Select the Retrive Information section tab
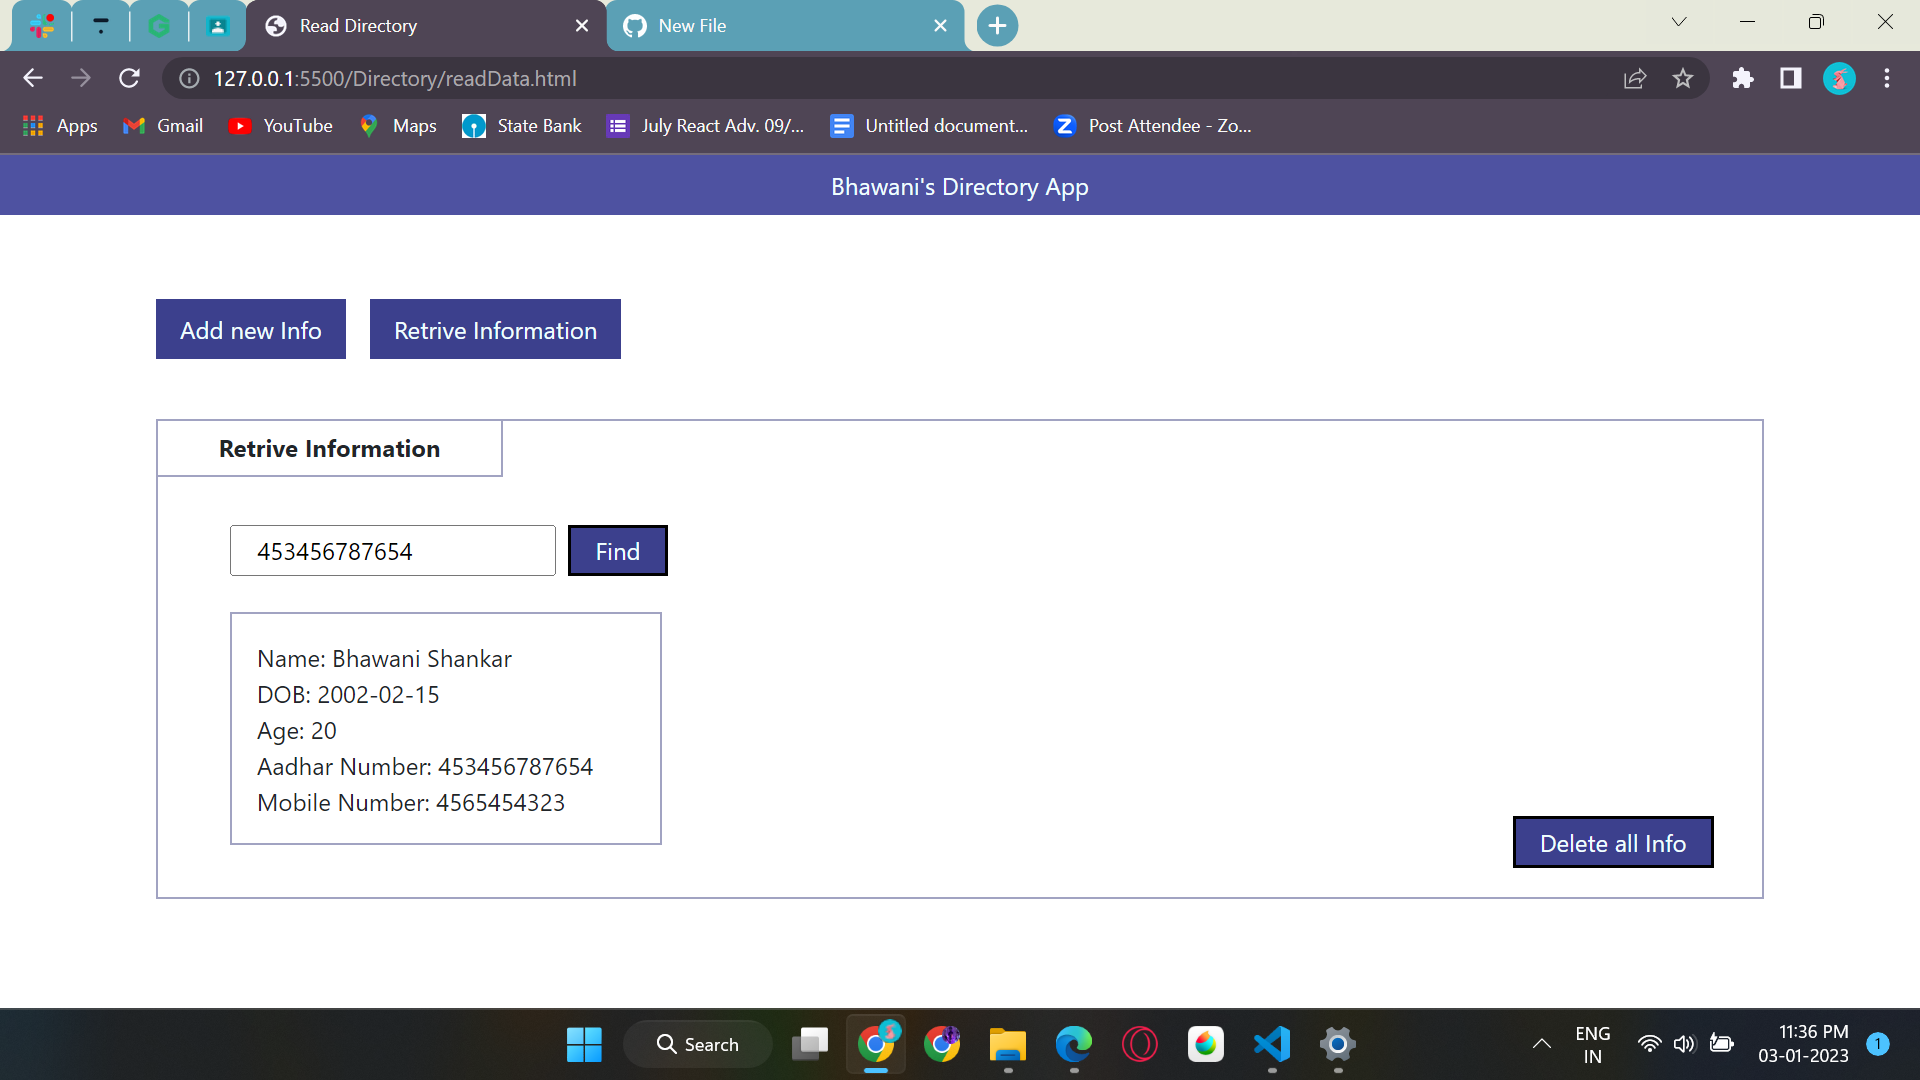Image resolution: width=1920 pixels, height=1080 pixels. coord(329,448)
